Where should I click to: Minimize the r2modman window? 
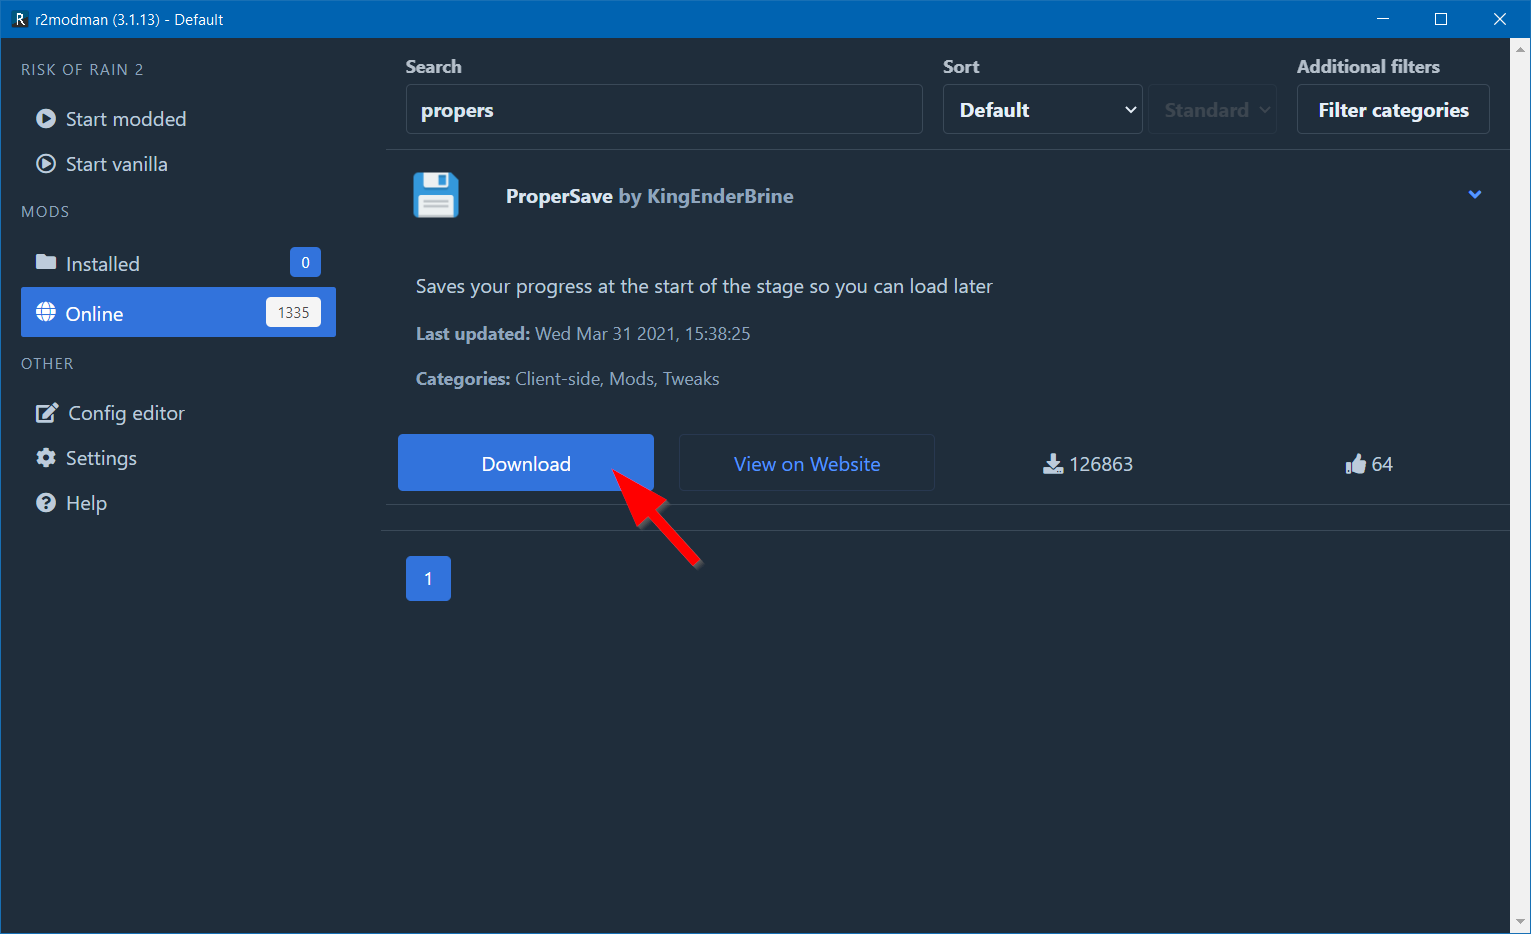point(1383,19)
